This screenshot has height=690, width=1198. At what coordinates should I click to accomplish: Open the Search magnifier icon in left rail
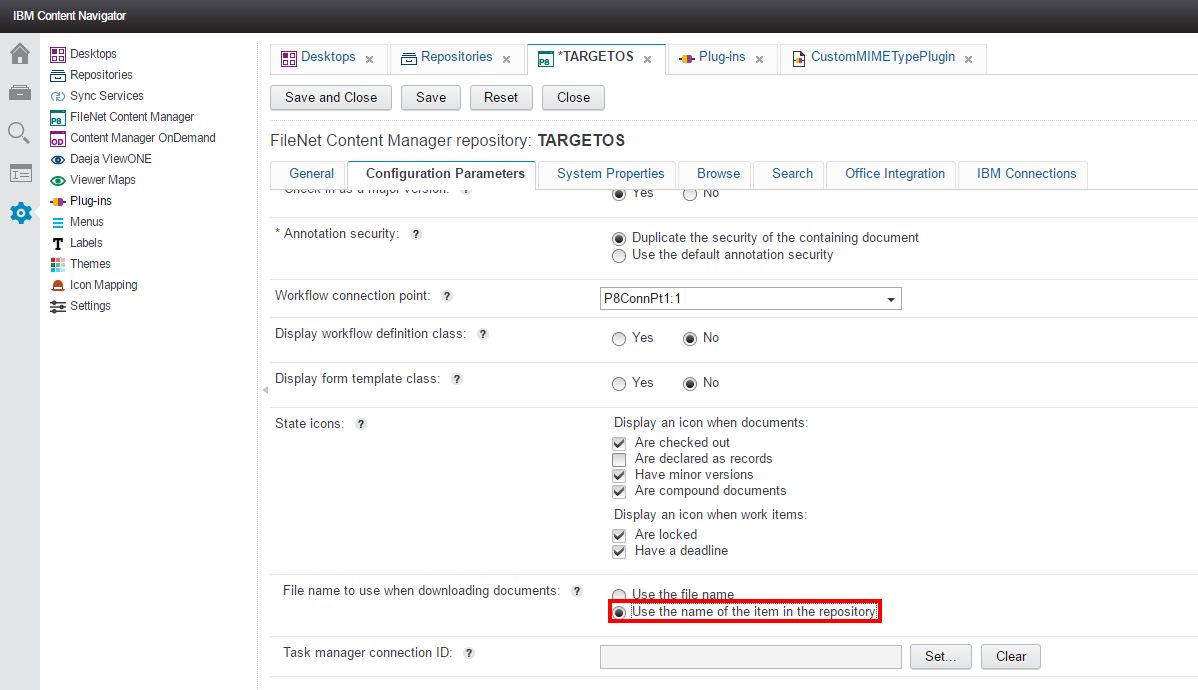click(19, 133)
